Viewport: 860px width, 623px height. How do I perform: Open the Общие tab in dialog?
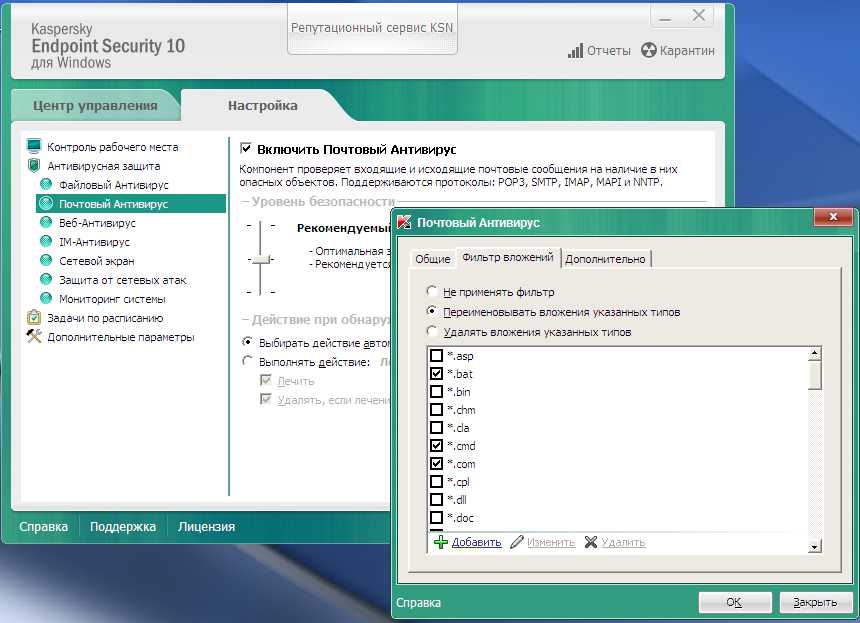click(x=433, y=259)
